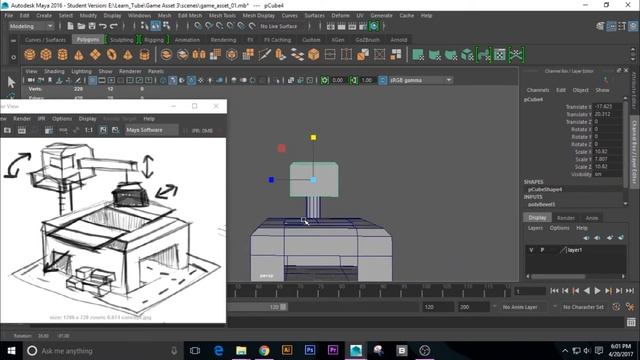The height and width of the screenshot is (360, 640).
Task: Switch to the Sculpting shelf tab
Action: [x=122, y=40]
